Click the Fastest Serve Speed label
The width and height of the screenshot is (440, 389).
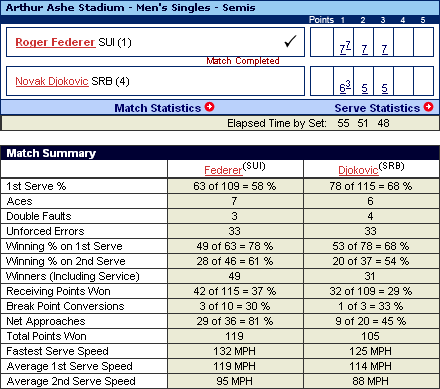[57, 351]
